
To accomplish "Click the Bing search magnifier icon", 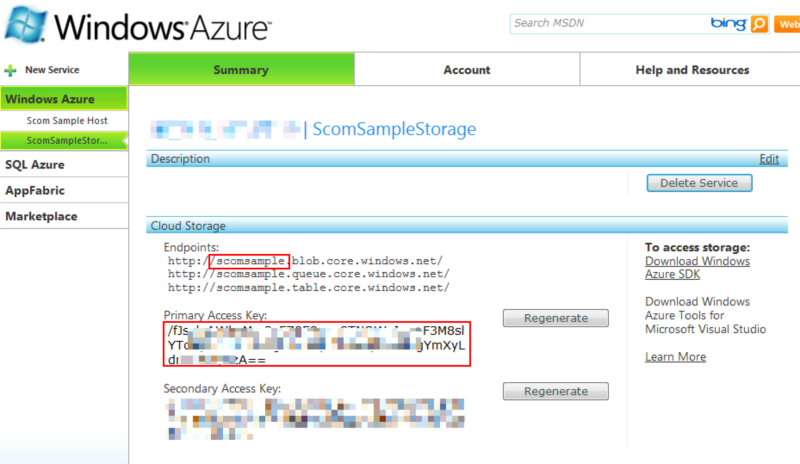I will click(x=759, y=23).
